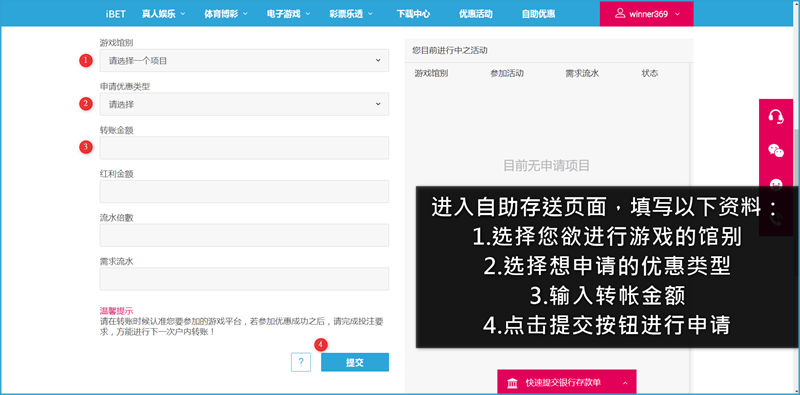Open the 彩票乐透 menu
The height and width of the screenshot is (395, 800).
351,14
